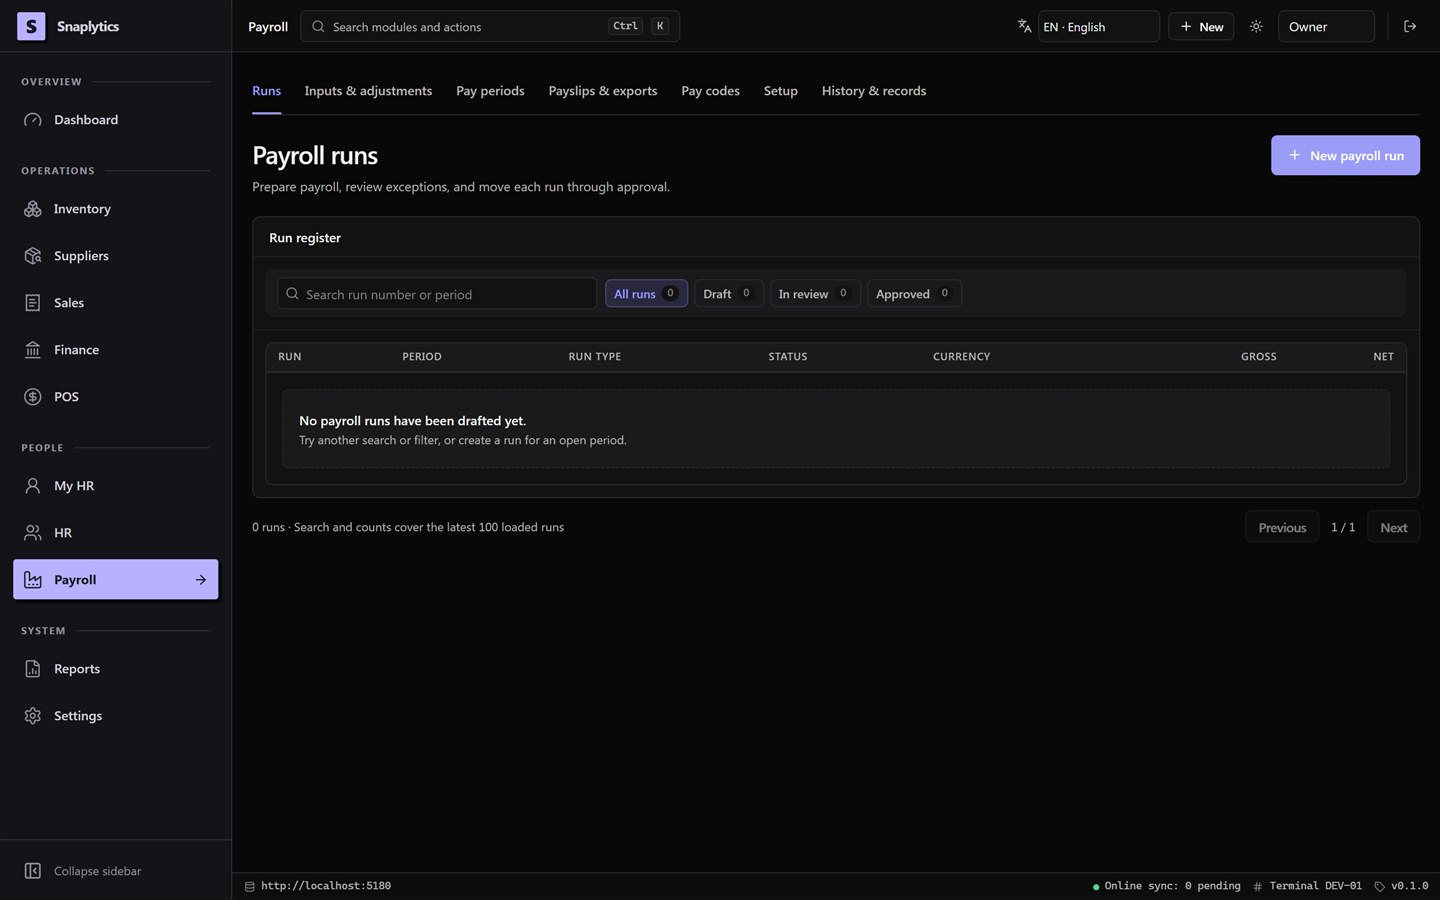Click the New payroll run button

click(1345, 156)
